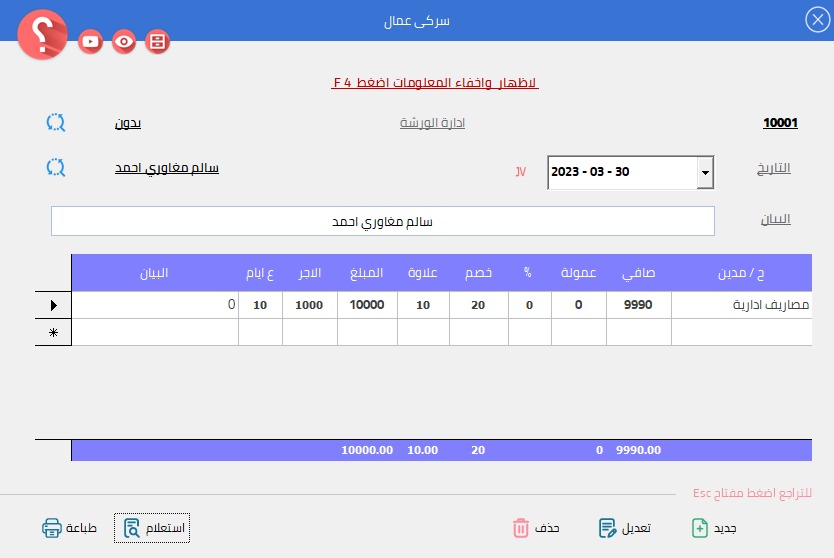834x558 pixels.
Task: Click the حذف delete button
Action: (535, 528)
